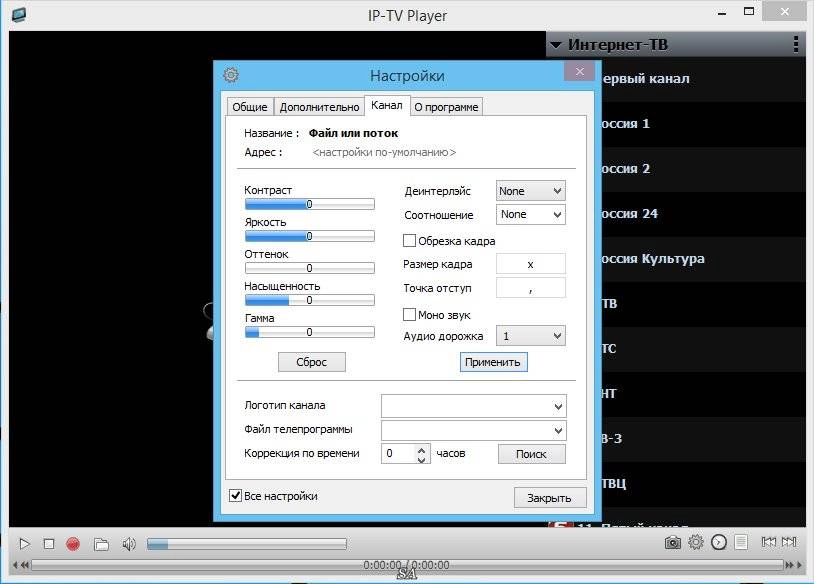This screenshot has height=584, width=814.
Task: Open the channel list three-dot menu
Action: pos(796,44)
